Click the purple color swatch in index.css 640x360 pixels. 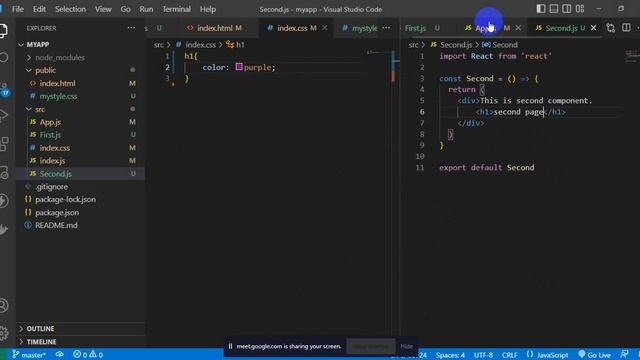point(239,67)
